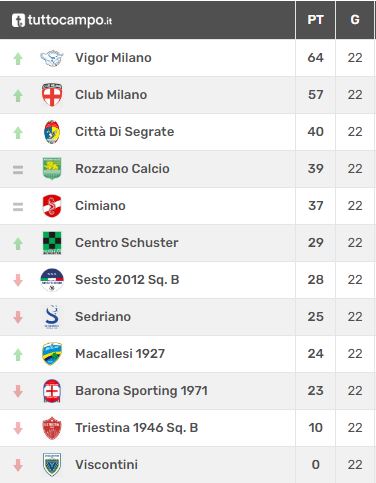This screenshot has height=483, width=376.
Task: Click the Triestina 1946 Sq. B red crest
Action: pyautogui.click(x=52, y=428)
